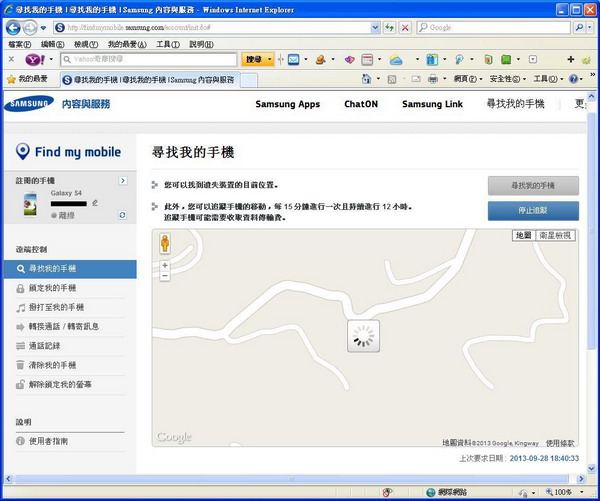Open the address bar URL dropdown
The height and width of the screenshot is (501, 600).
point(375,28)
